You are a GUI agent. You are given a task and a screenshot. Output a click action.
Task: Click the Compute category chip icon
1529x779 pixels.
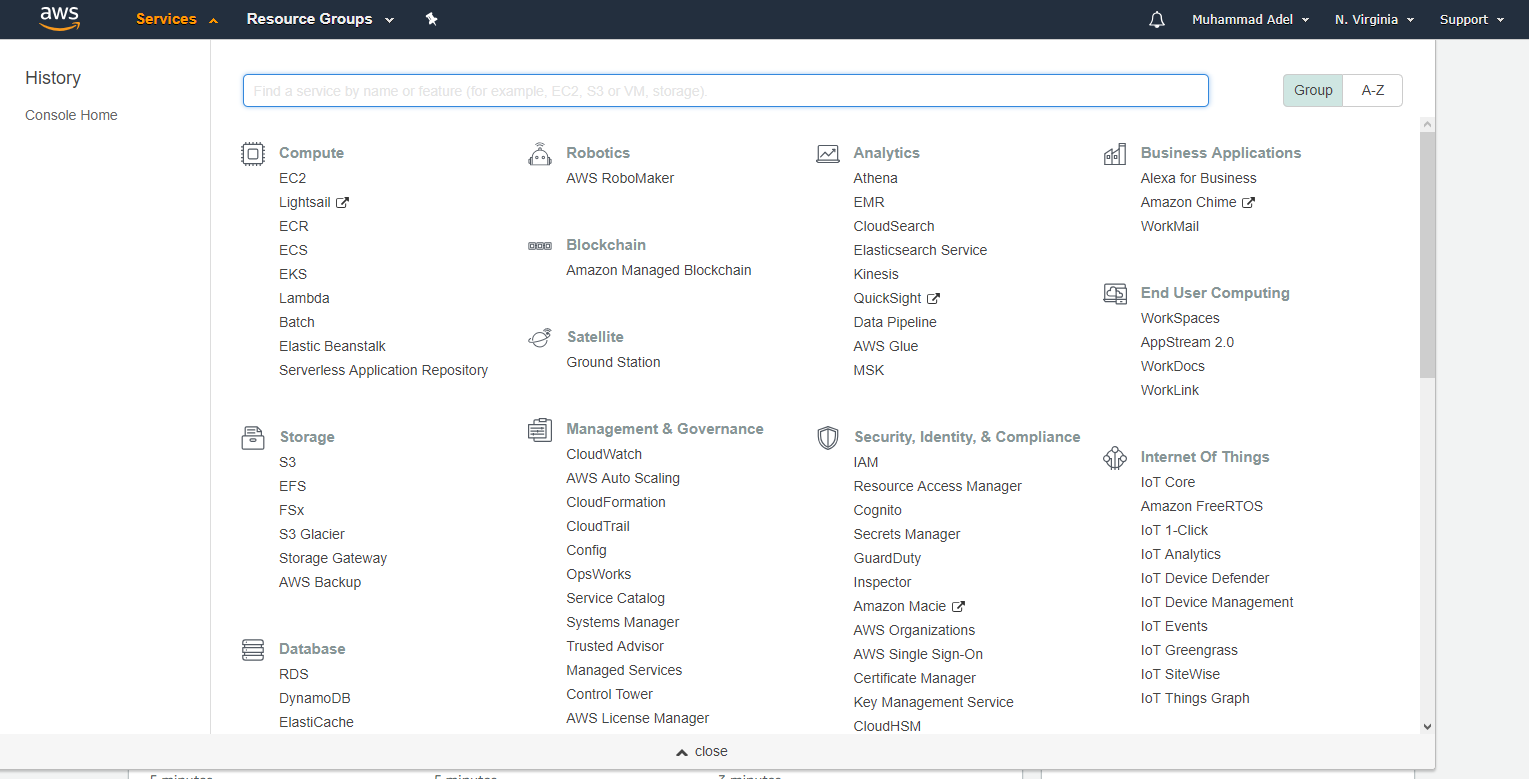(253, 154)
